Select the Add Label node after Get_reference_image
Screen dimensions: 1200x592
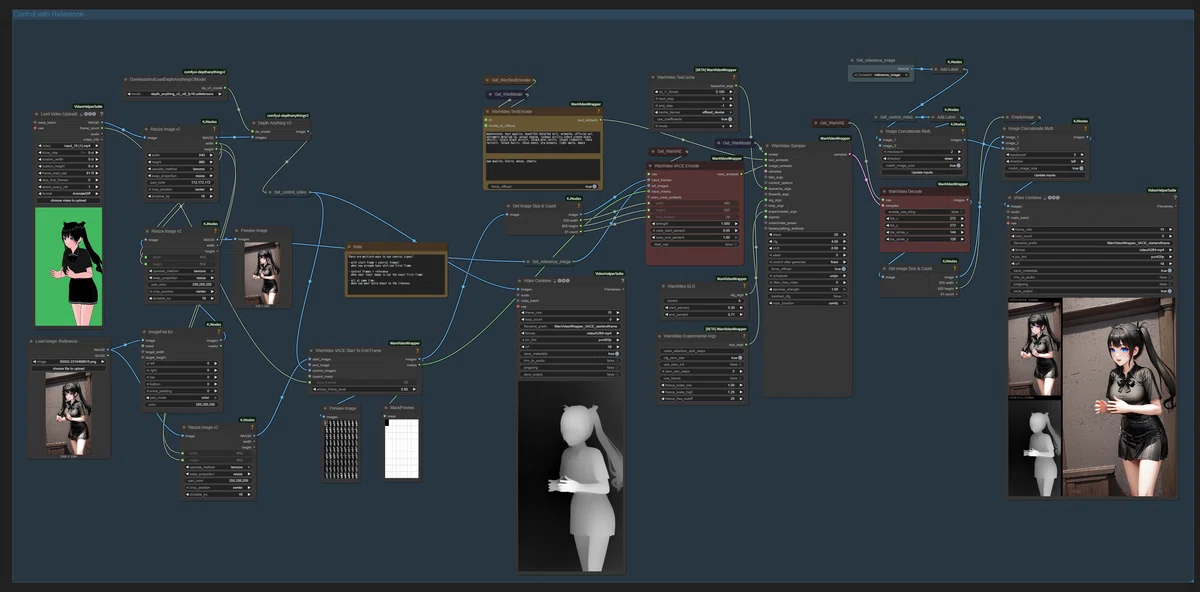[x=949, y=69]
